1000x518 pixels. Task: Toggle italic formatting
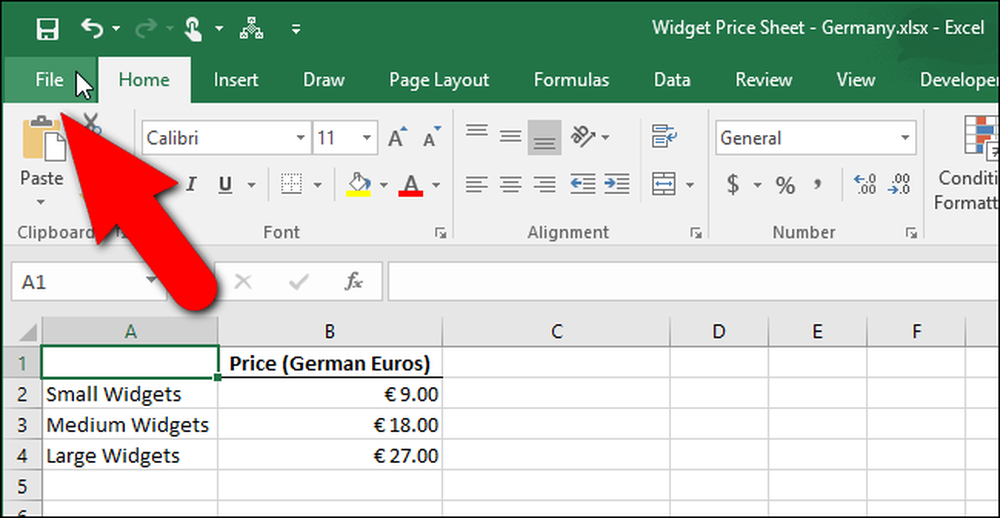190,185
